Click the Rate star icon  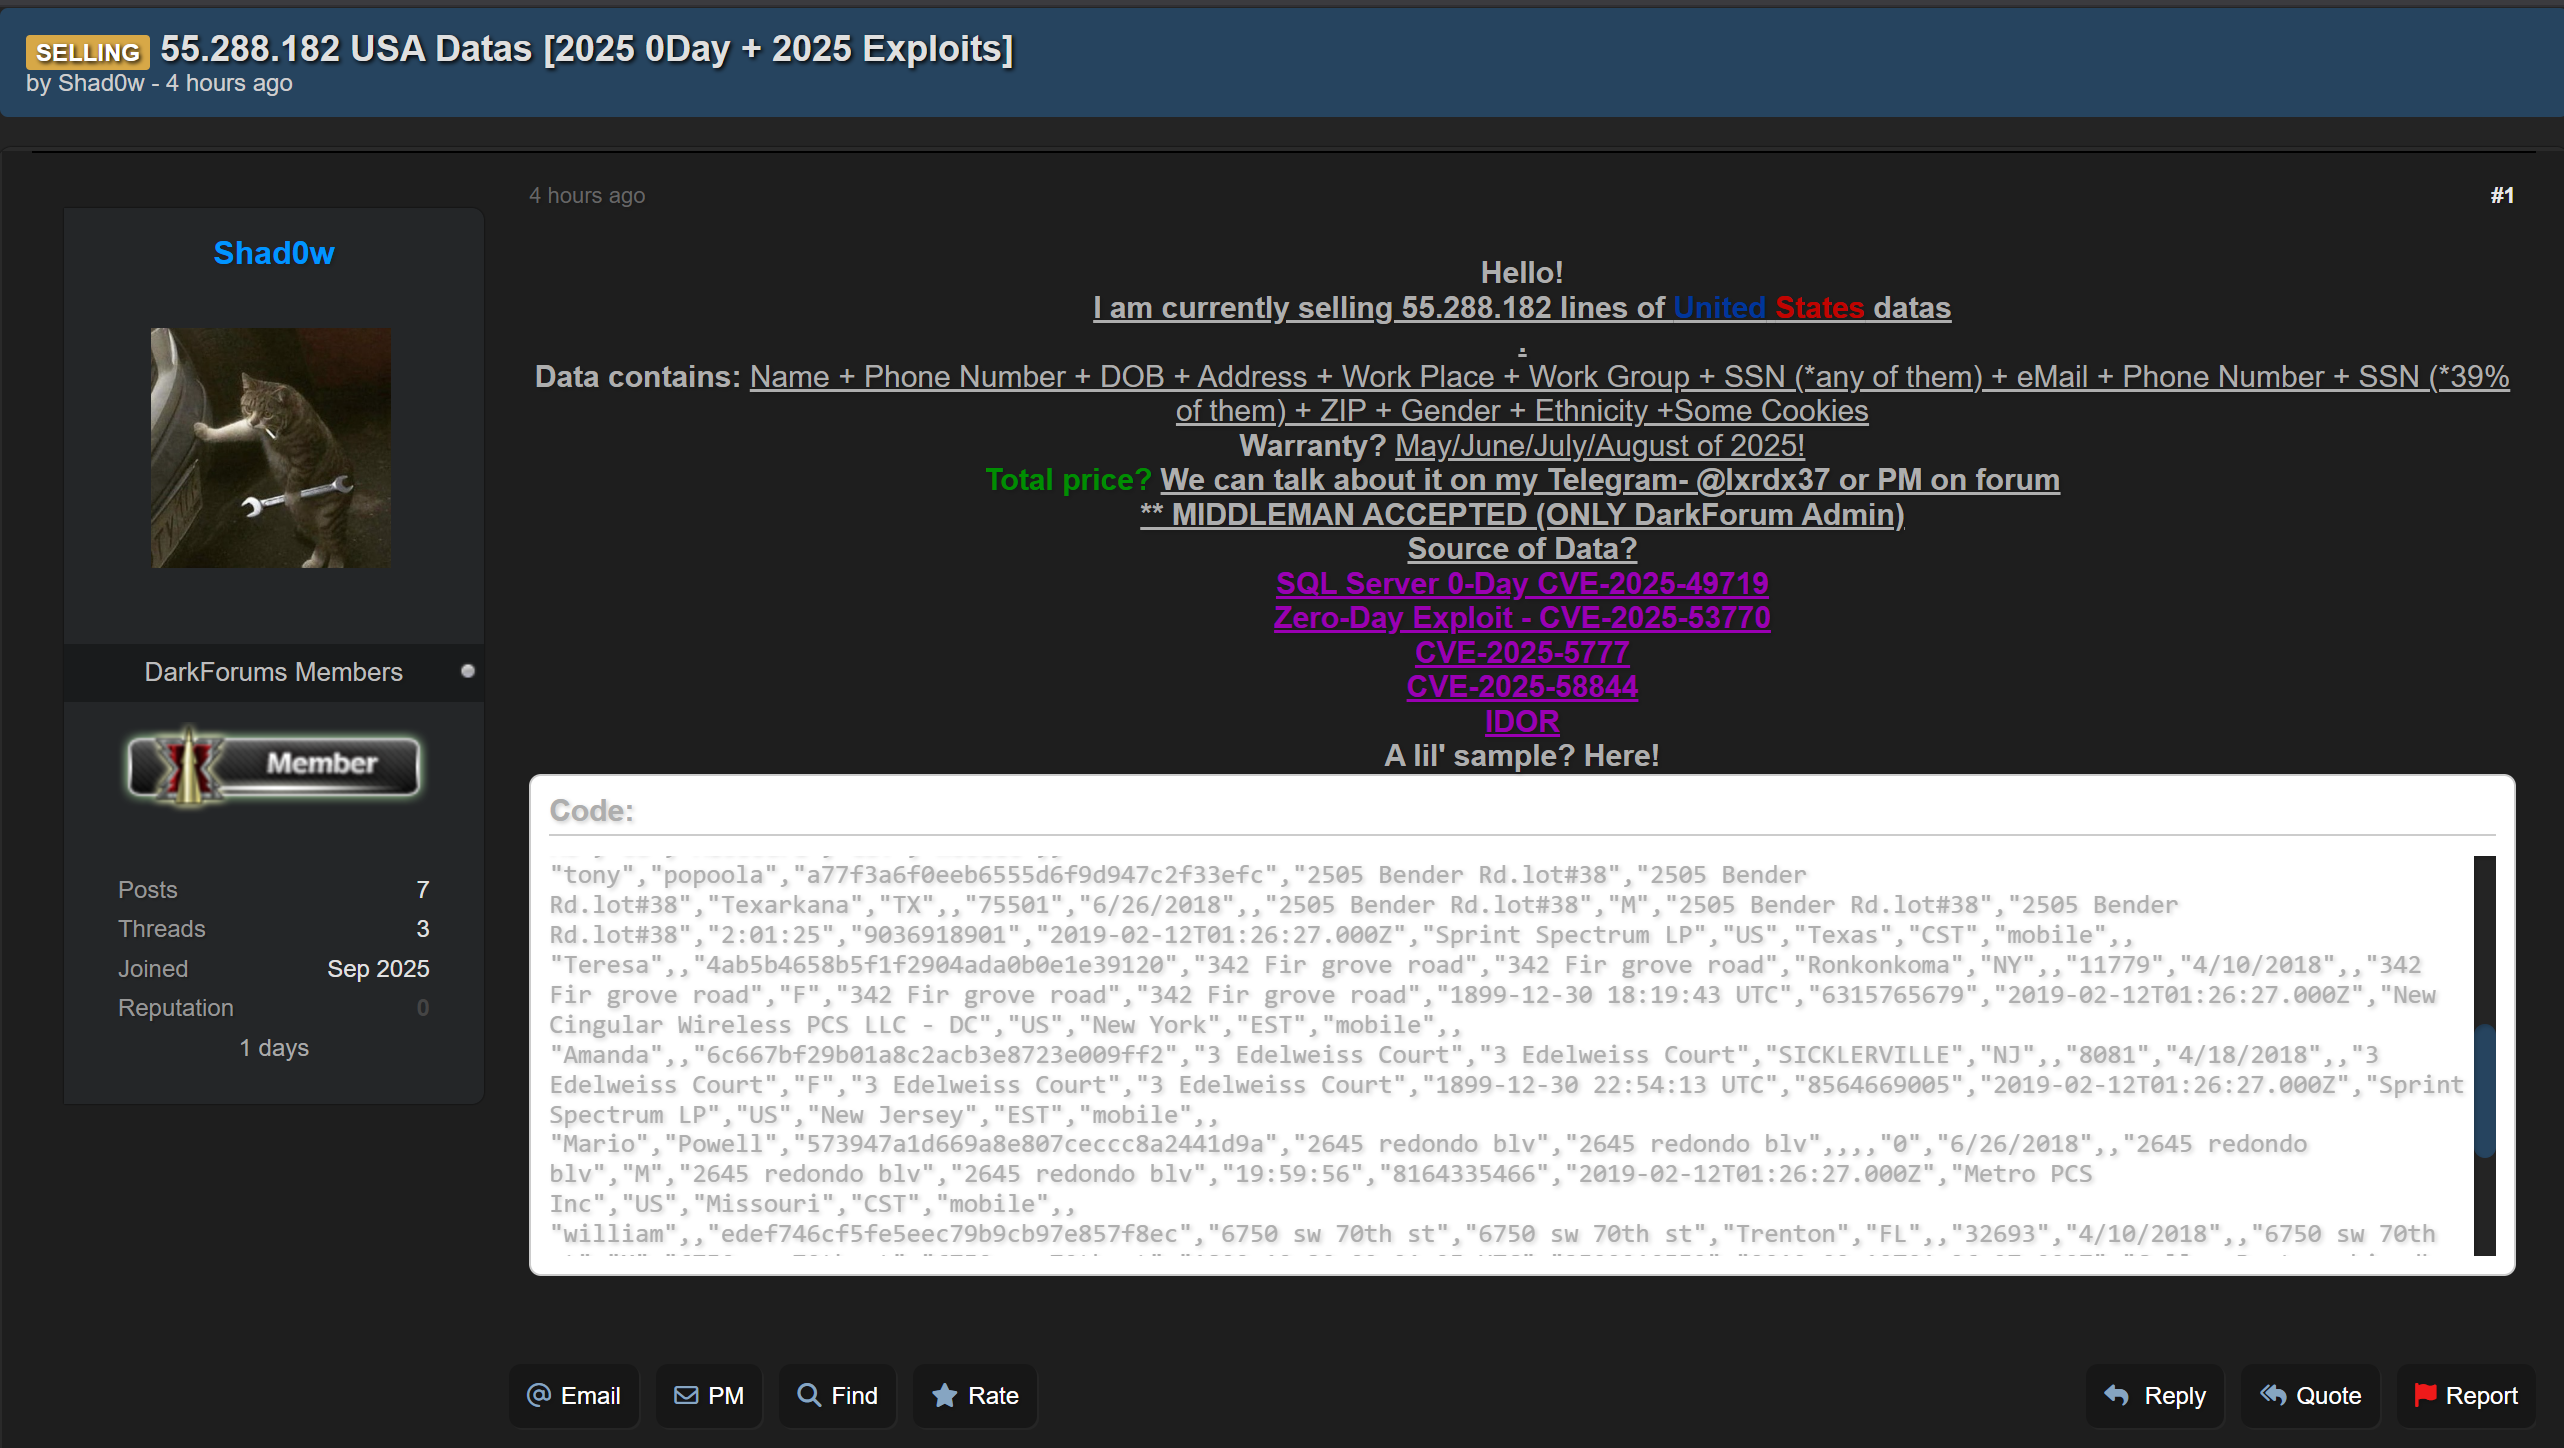tap(944, 1395)
